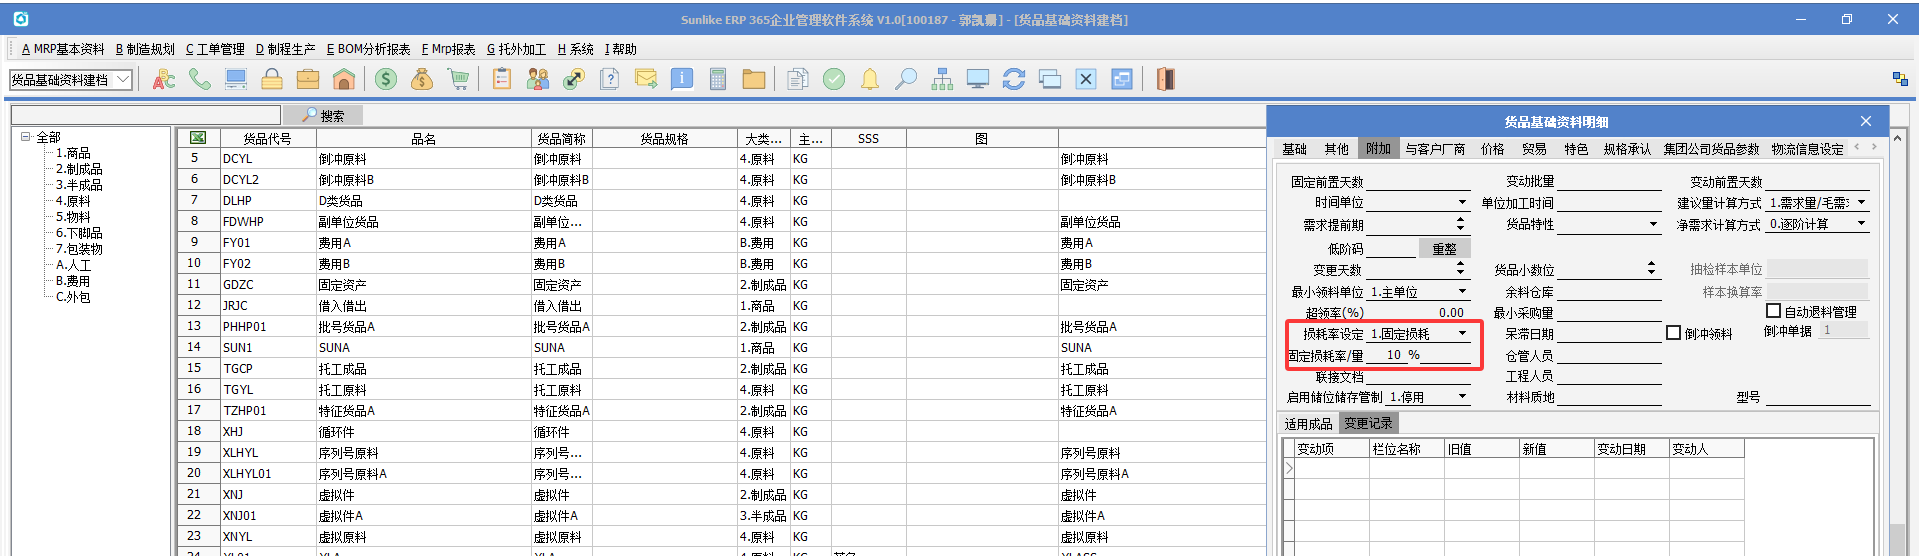
Task: Expand the 最小领料单位 dropdown list
Action: (1462, 292)
